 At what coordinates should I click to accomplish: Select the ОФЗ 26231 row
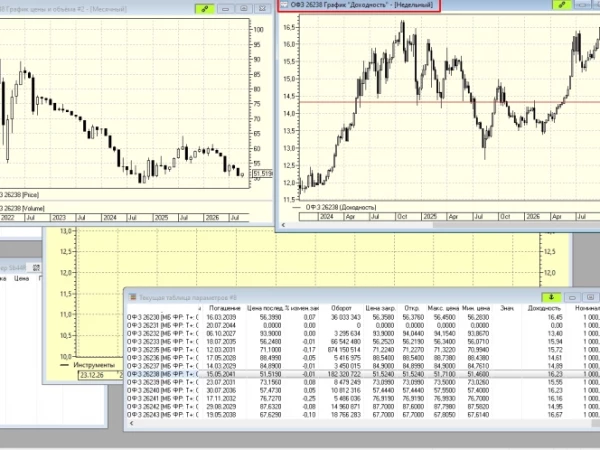click(363, 325)
